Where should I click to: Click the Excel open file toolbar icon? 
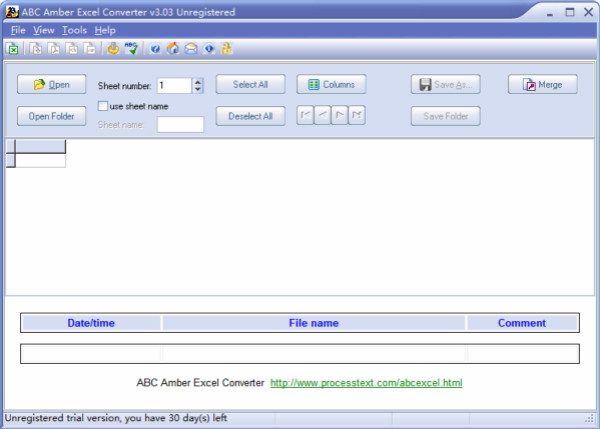pyautogui.click(x=13, y=48)
